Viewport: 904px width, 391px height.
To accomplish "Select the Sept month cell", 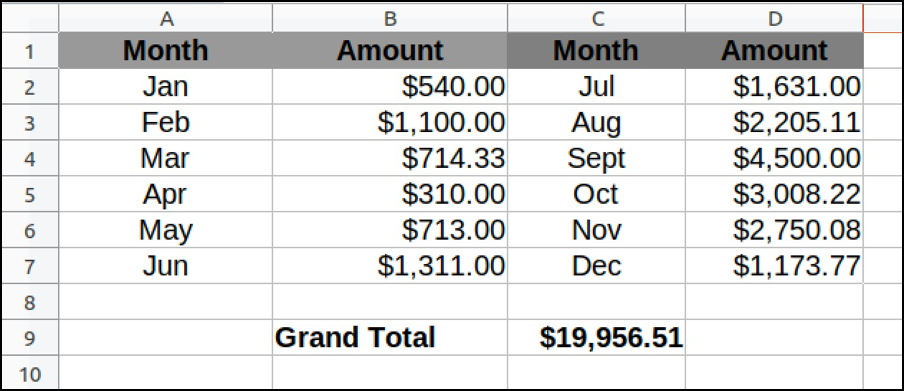I will pyautogui.click(x=597, y=158).
